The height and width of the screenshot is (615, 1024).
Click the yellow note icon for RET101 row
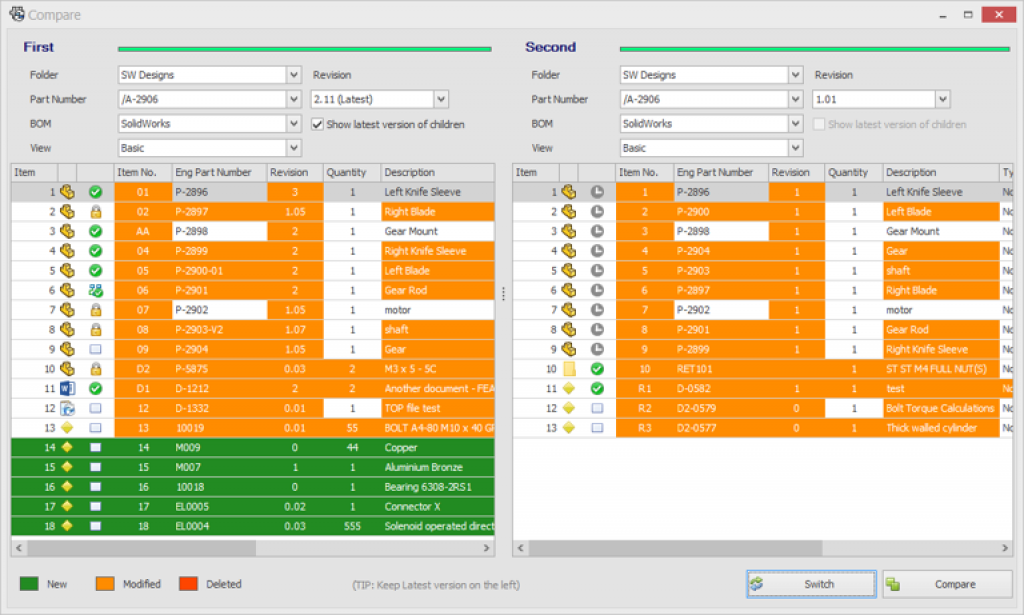568,369
